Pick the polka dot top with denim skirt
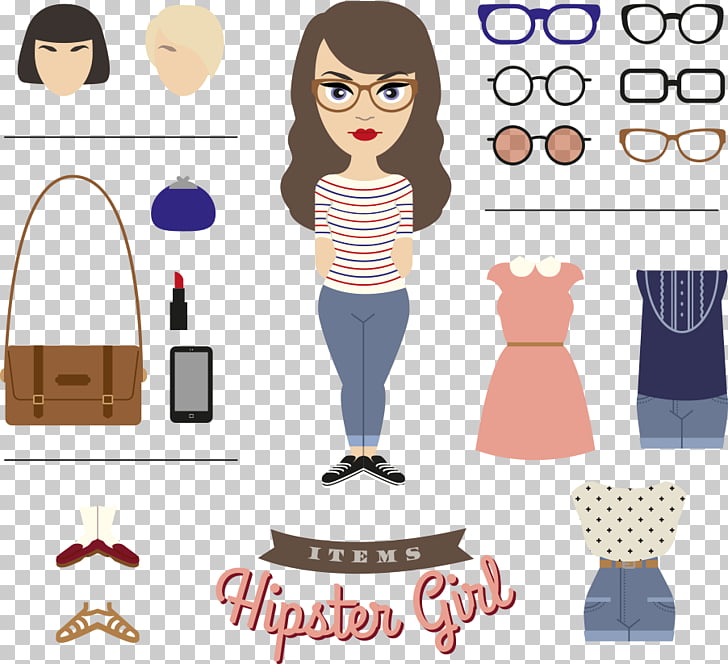Viewport: 728px width, 664px height. point(629,562)
